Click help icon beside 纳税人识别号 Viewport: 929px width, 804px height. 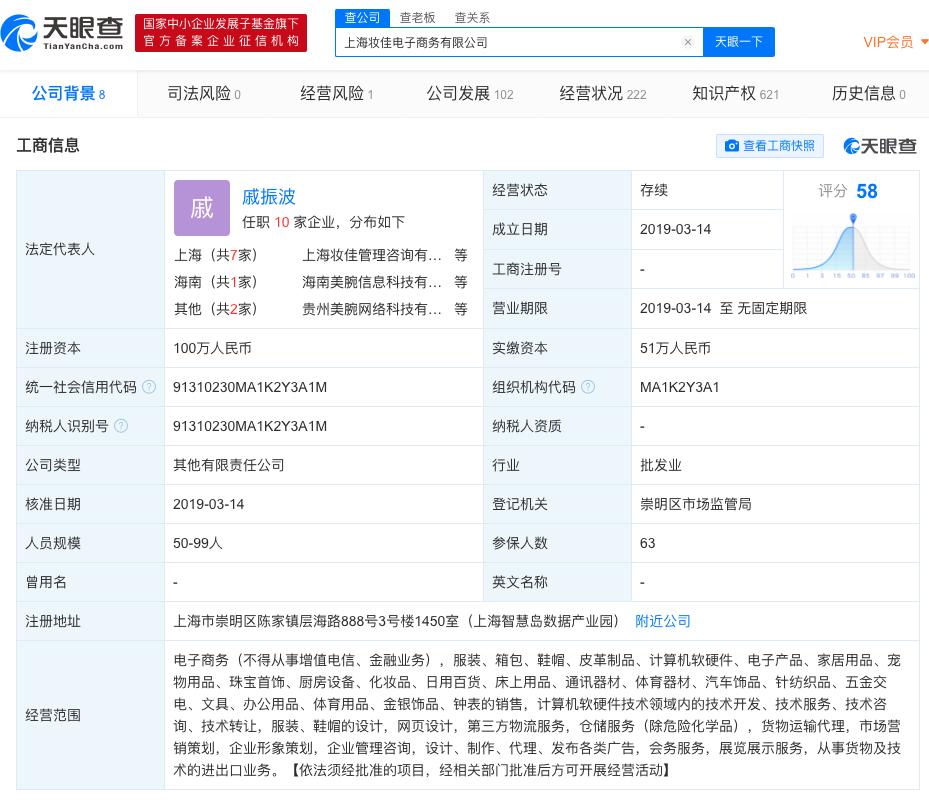coord(121,426)
